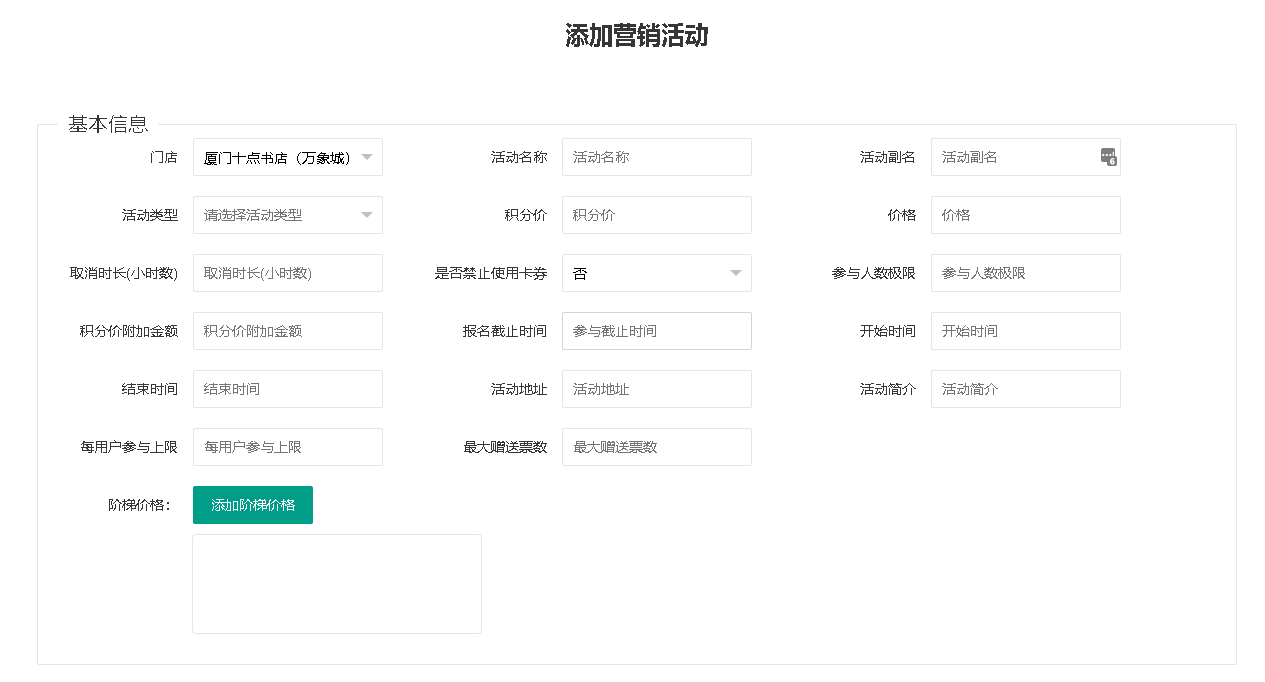Open the 门店 store dropdown

(x=287, y=157)
